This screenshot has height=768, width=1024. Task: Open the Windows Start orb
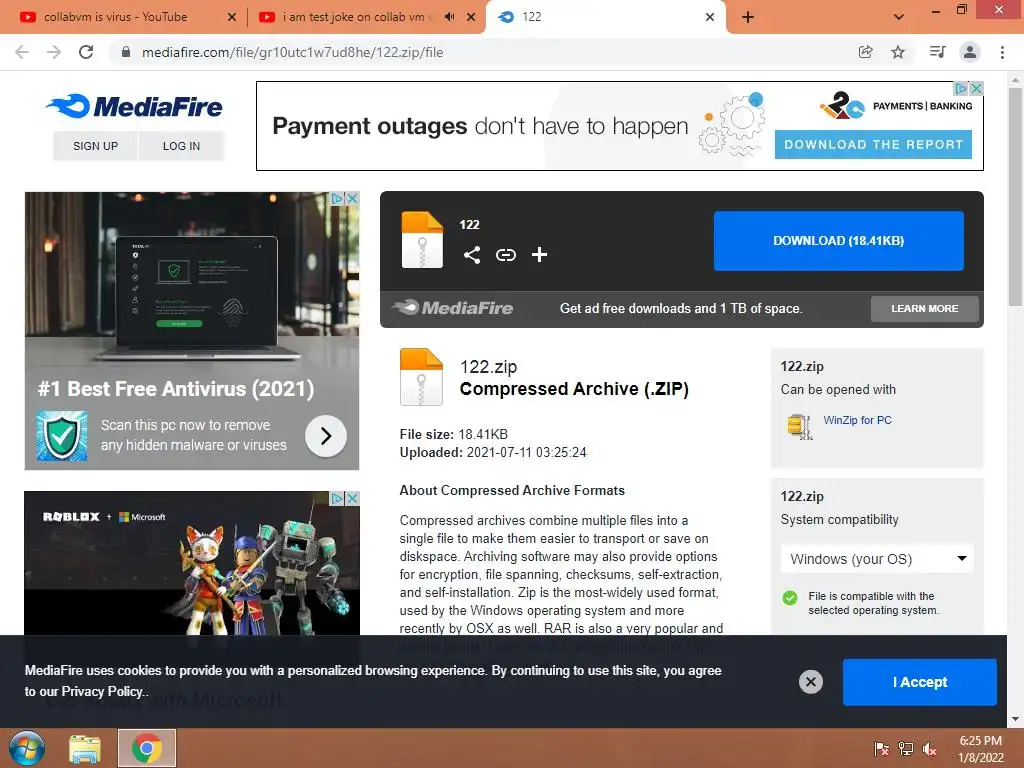(x=27, y=748)
